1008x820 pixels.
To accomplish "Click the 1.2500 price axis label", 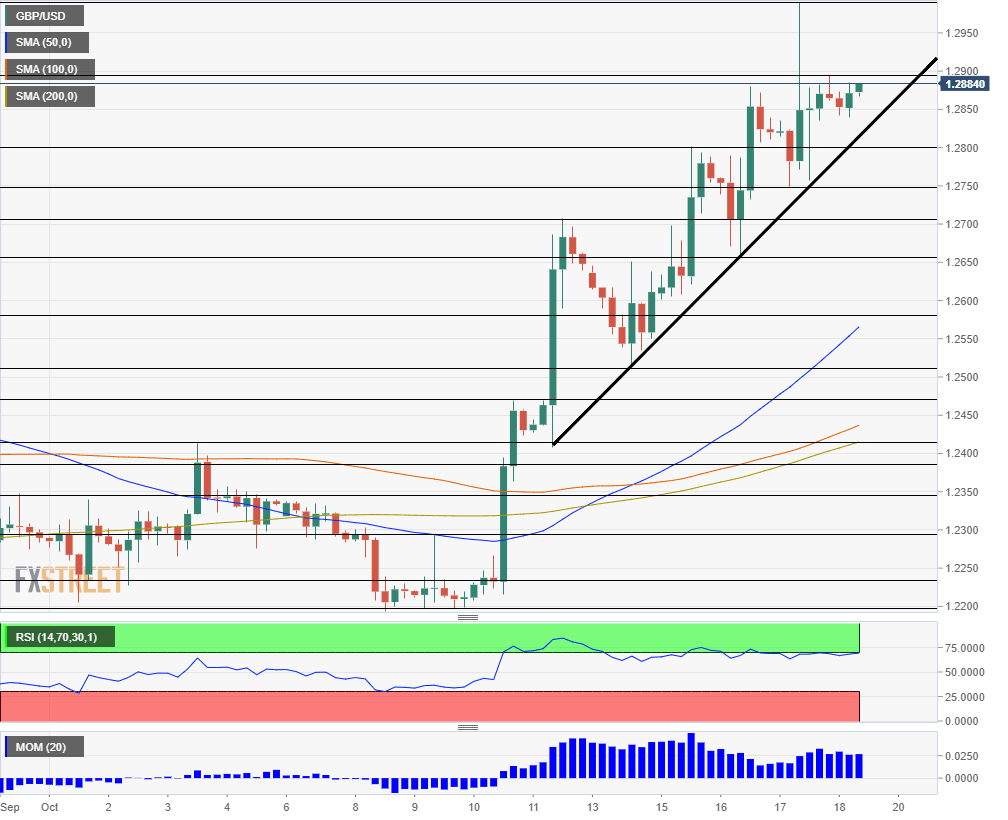I will (x=961, y=377).
